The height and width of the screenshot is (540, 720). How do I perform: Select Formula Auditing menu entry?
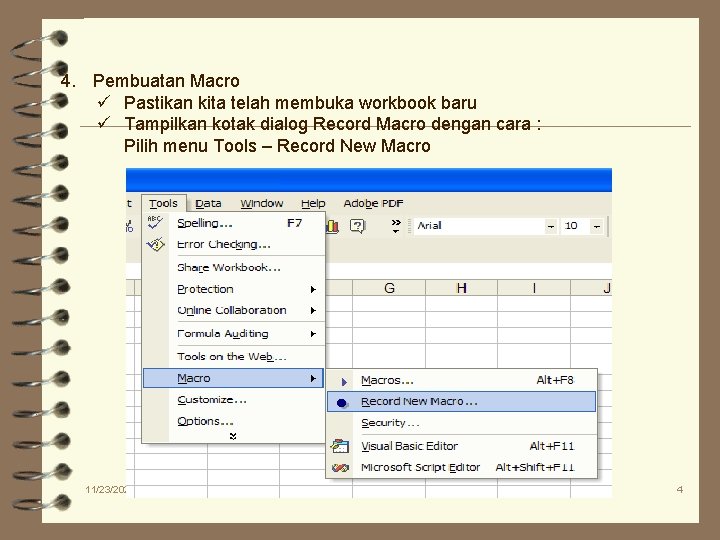233,334
